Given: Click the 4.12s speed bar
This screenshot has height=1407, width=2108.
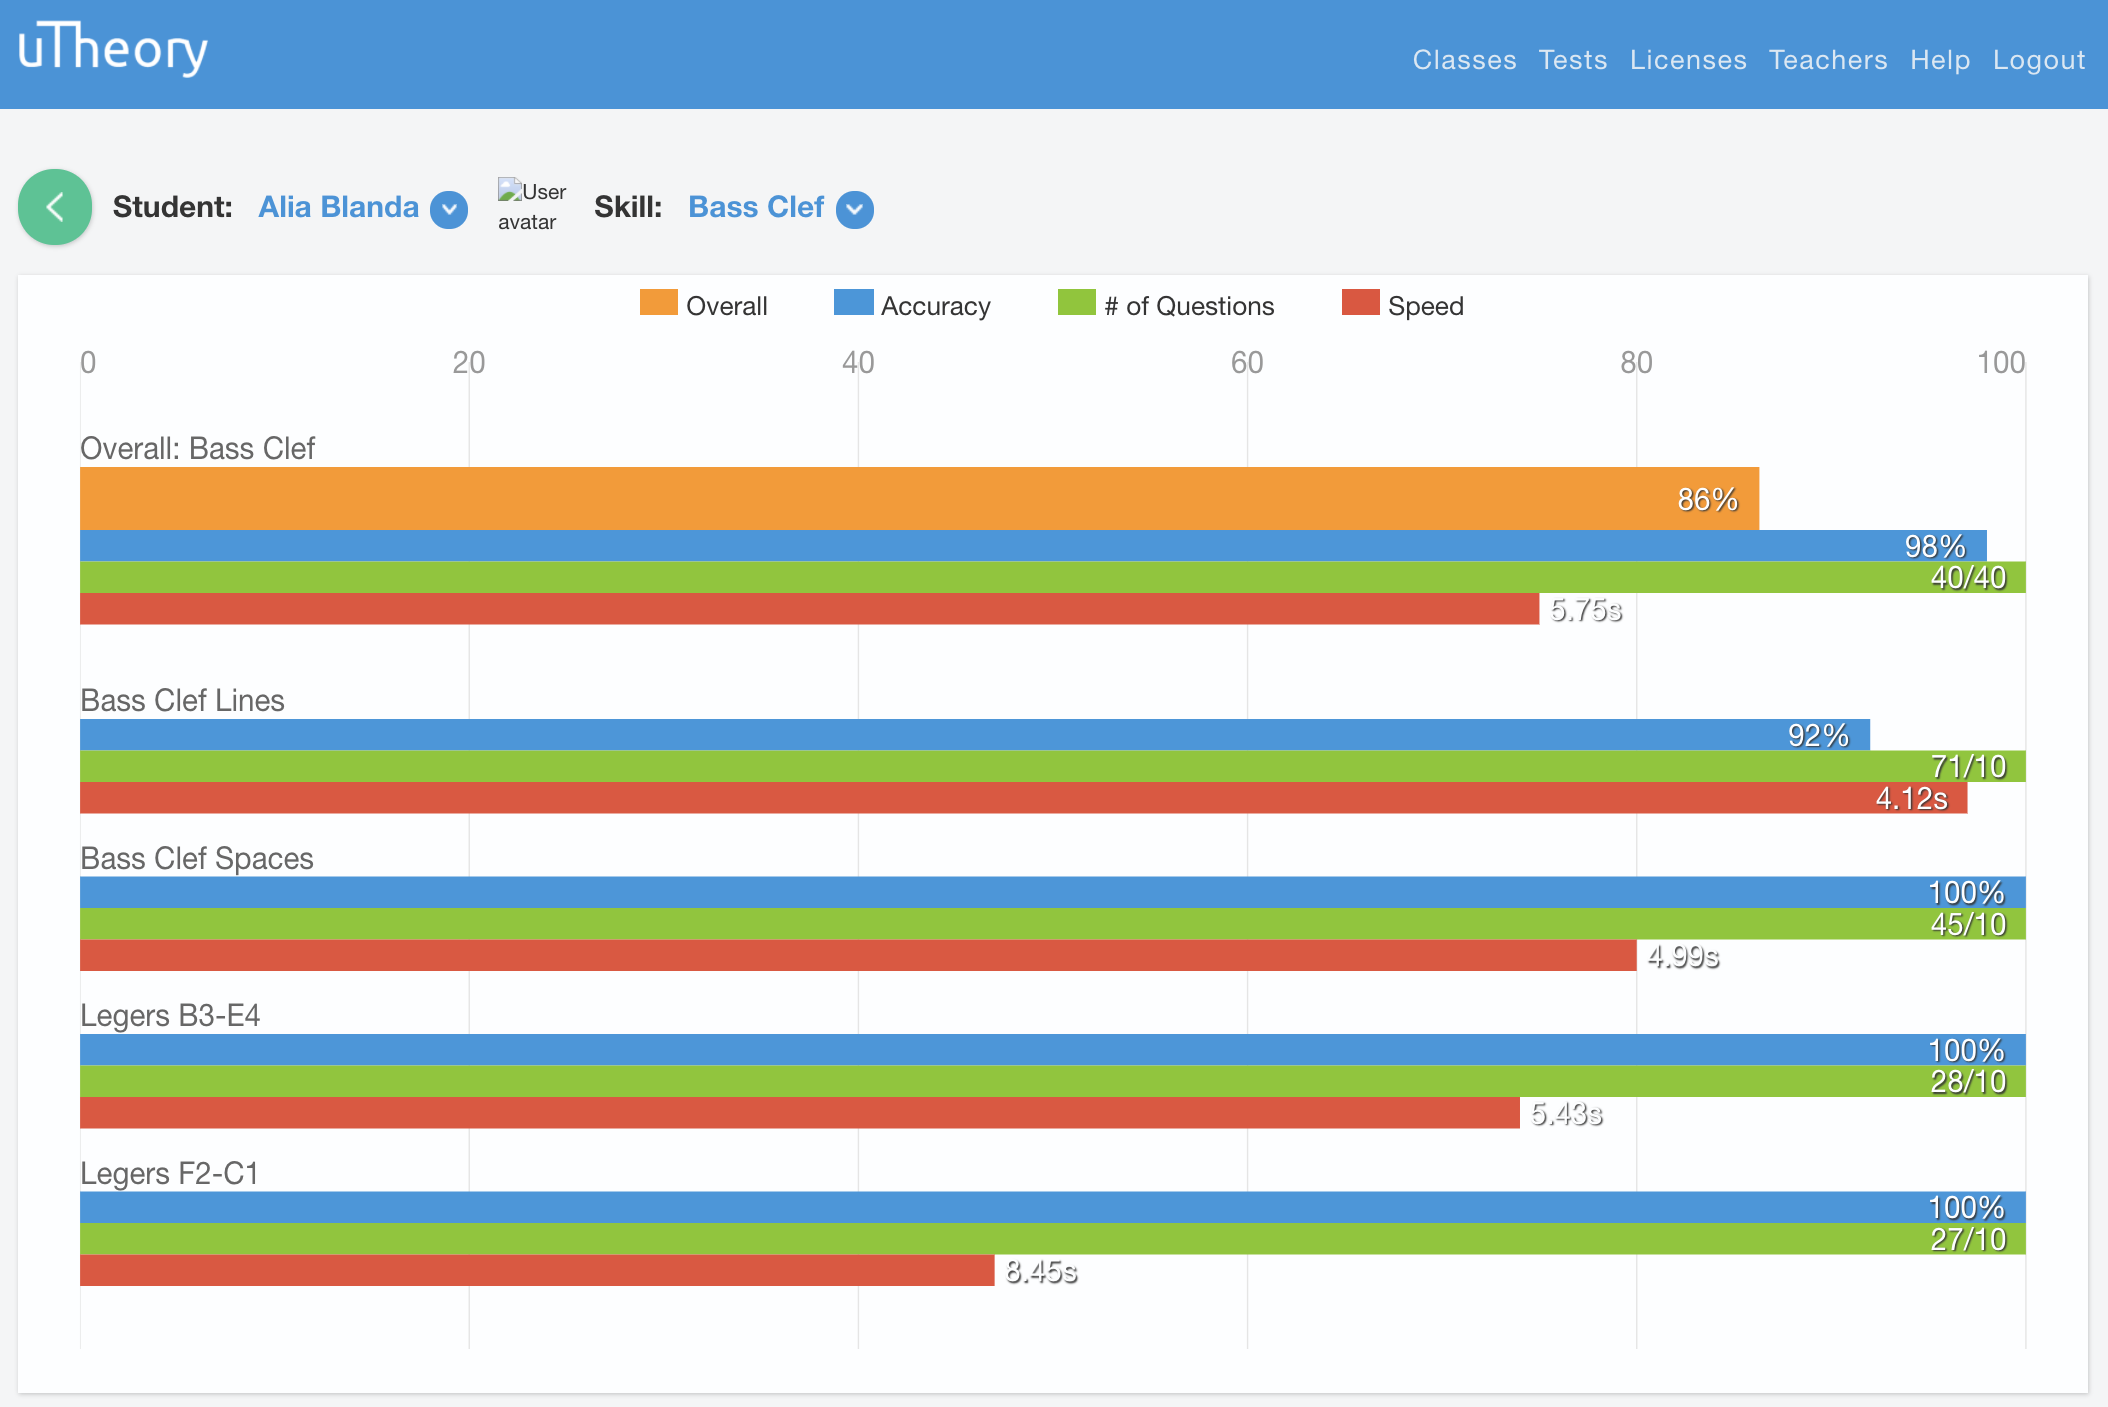Looking at the screenshot, I should click(1023, 798).
